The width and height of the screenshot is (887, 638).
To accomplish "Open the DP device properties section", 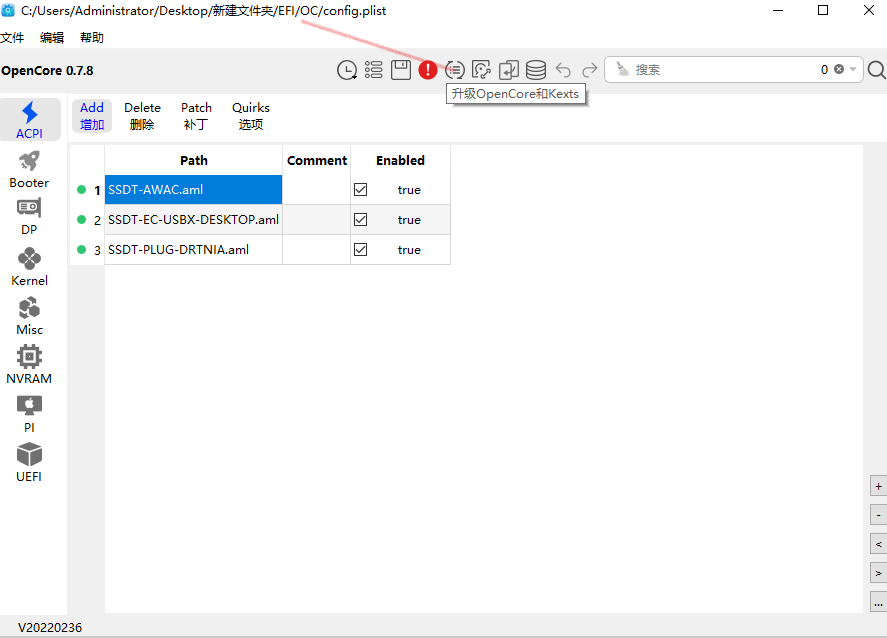I will click(x=29, y=217).
